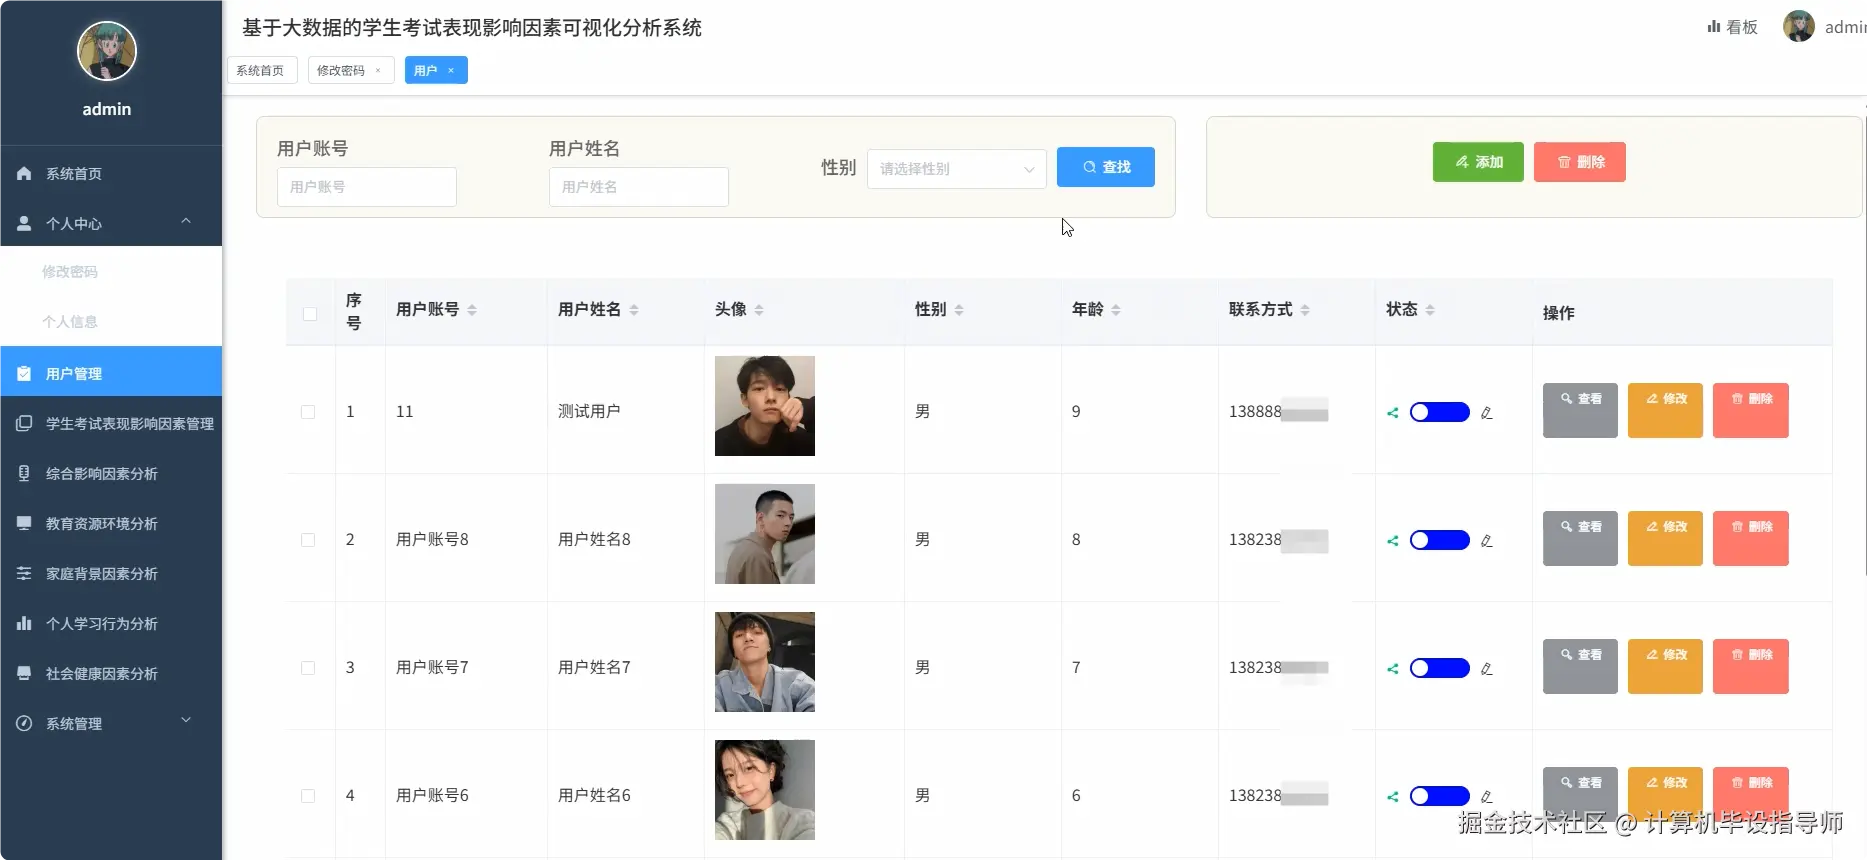The image size is (1867, 860).
Task: Check the row checkbox for 用户姓名8
Action: click(308, 540)
